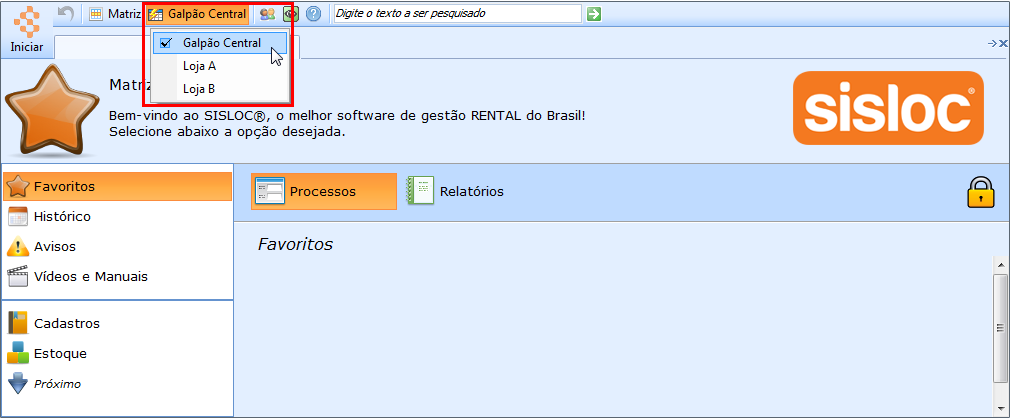Open help via the question mark icon
This screenshot has width=1010, height=418.
click(x=313, y=14)
